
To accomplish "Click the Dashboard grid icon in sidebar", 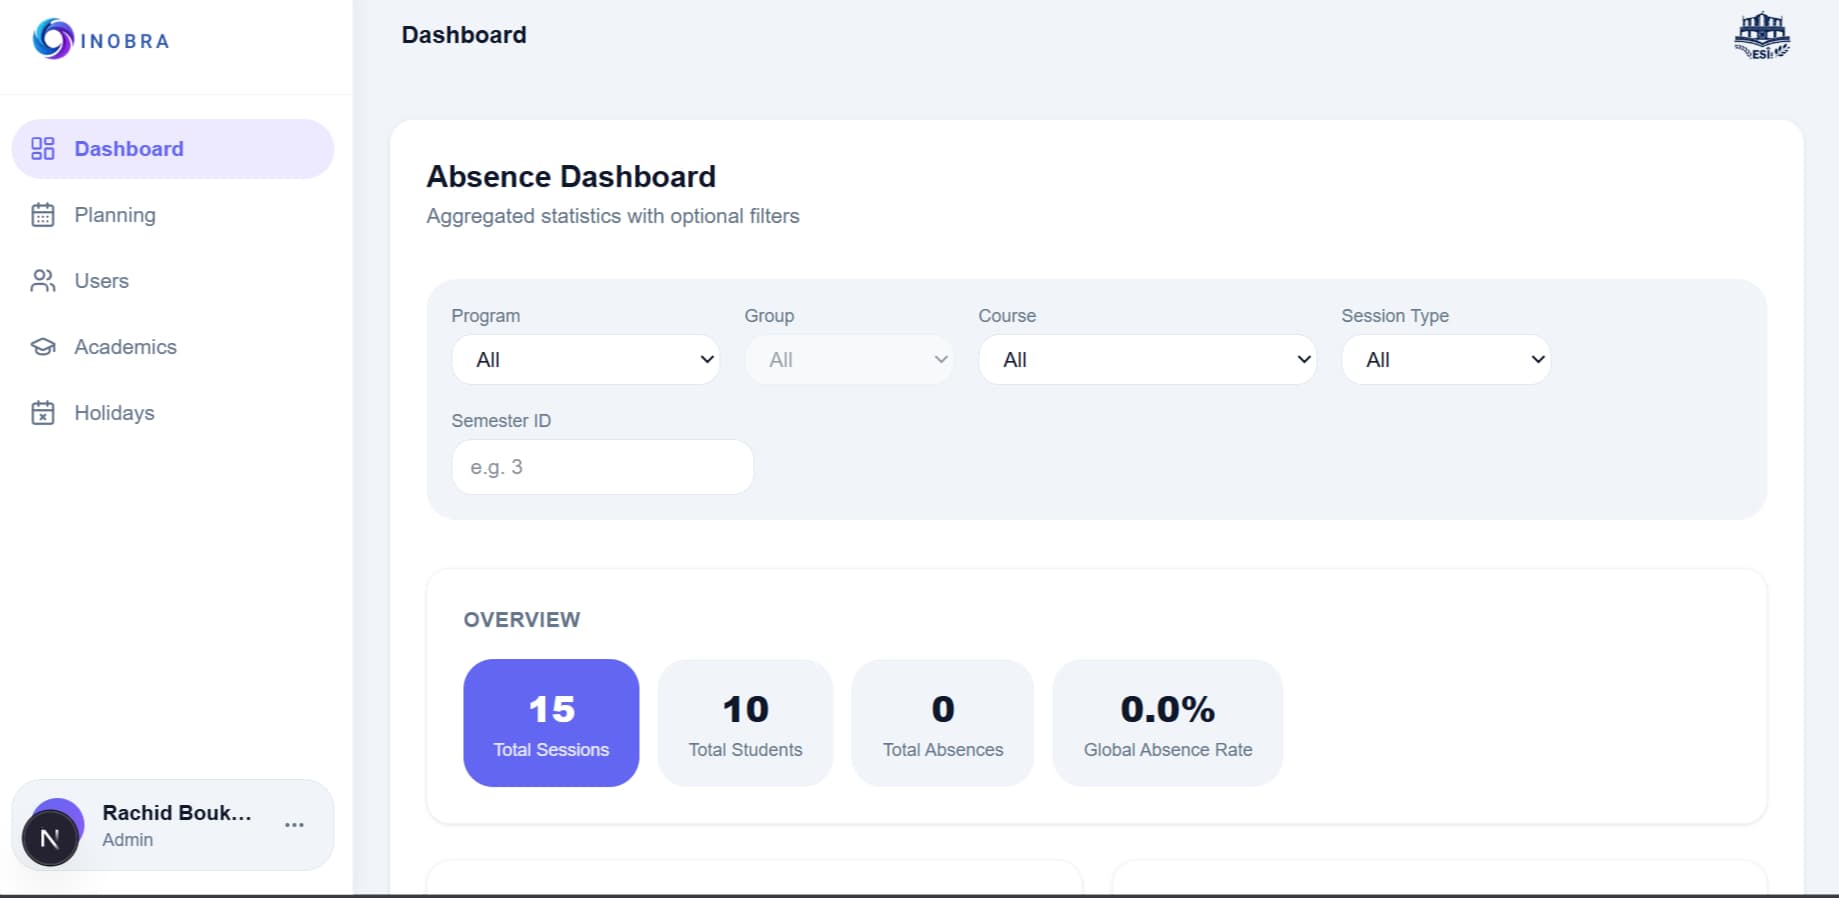I will (43, 149).
